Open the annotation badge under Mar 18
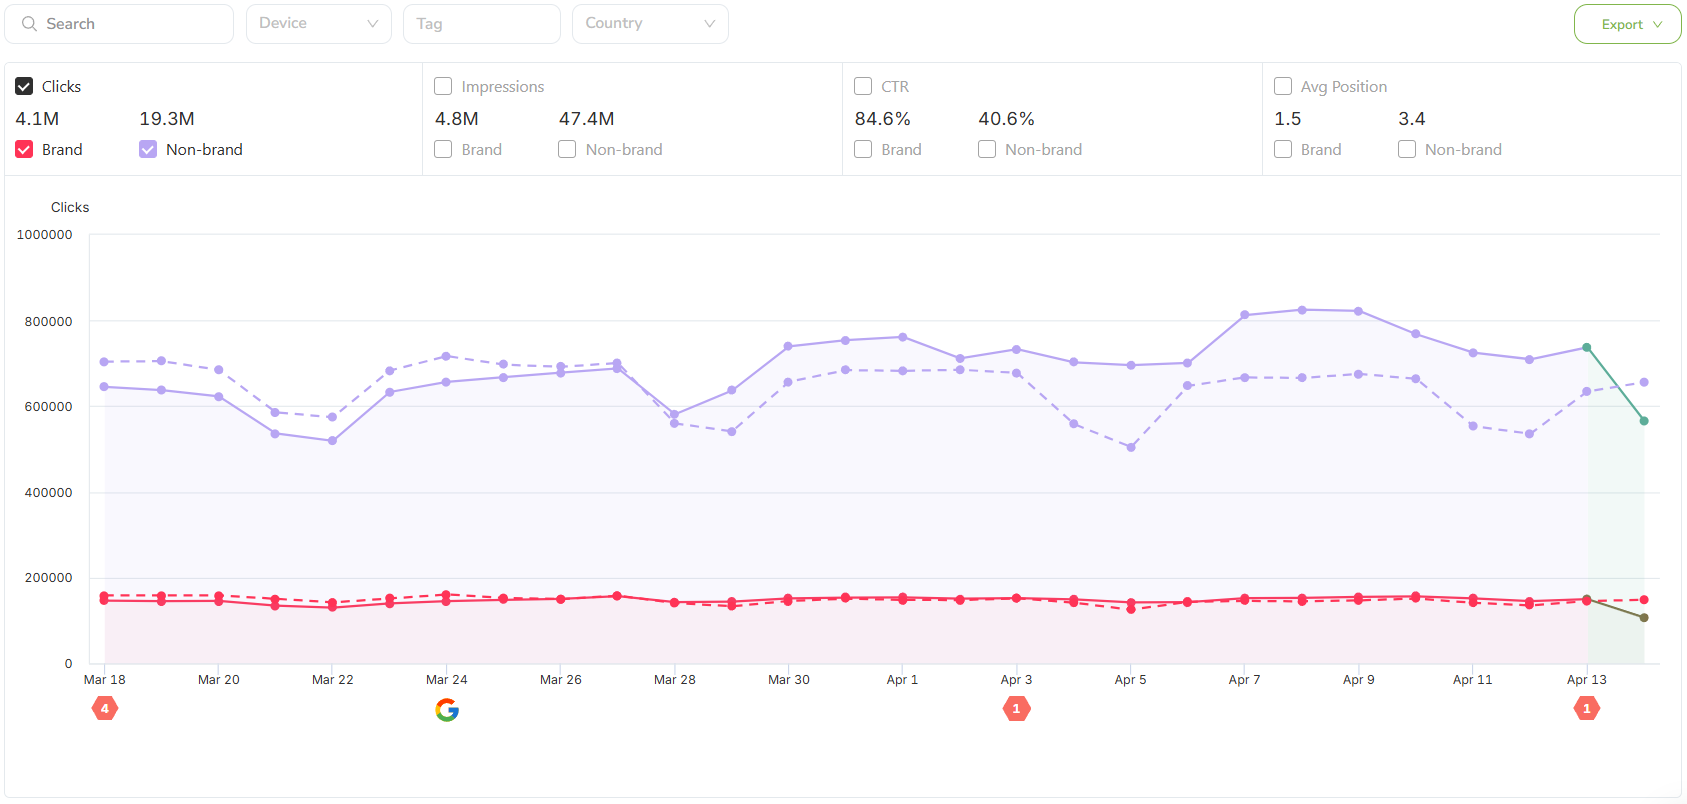1687x804 pixels. click(x=105, y=709)
